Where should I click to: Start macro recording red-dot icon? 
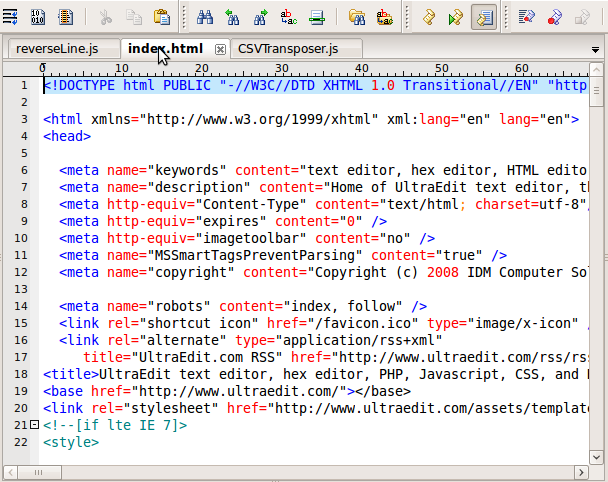point(554,17)
